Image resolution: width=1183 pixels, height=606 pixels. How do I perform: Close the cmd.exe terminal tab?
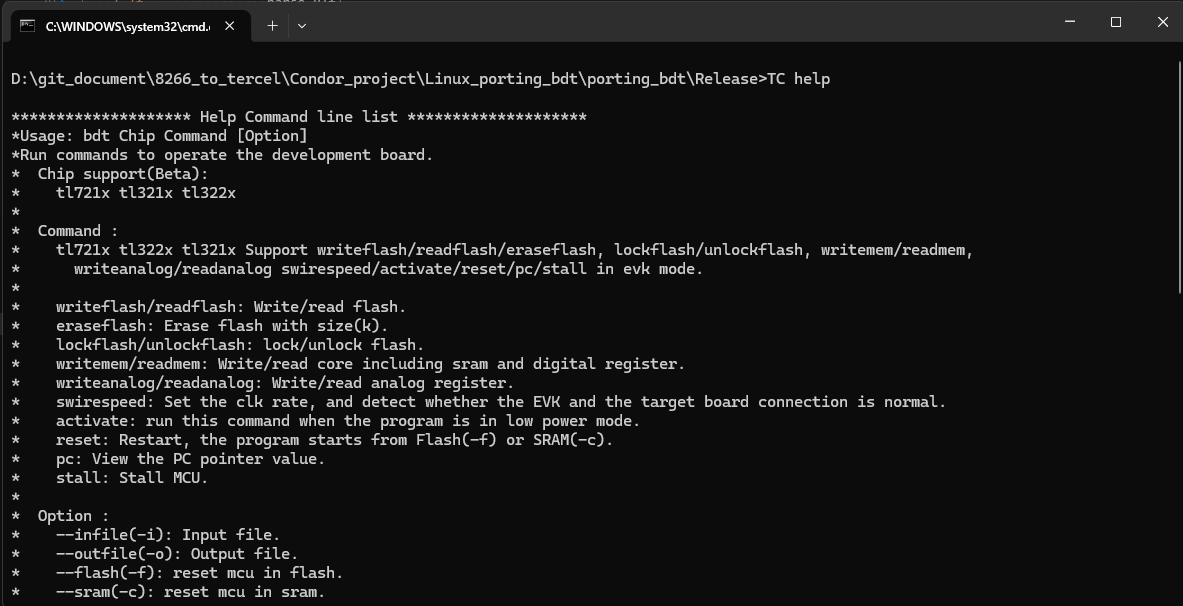point(230,26)
